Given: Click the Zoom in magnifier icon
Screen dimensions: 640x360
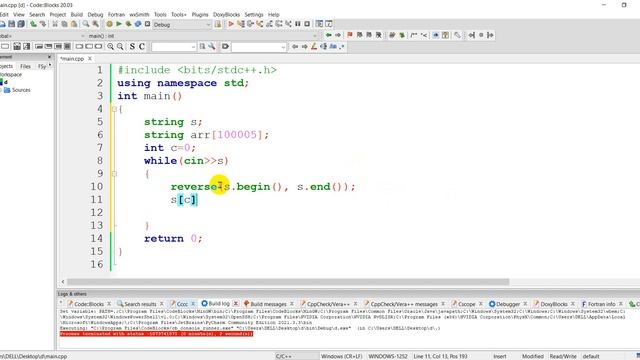Looking at the screenshot, I should pos(111,47).
